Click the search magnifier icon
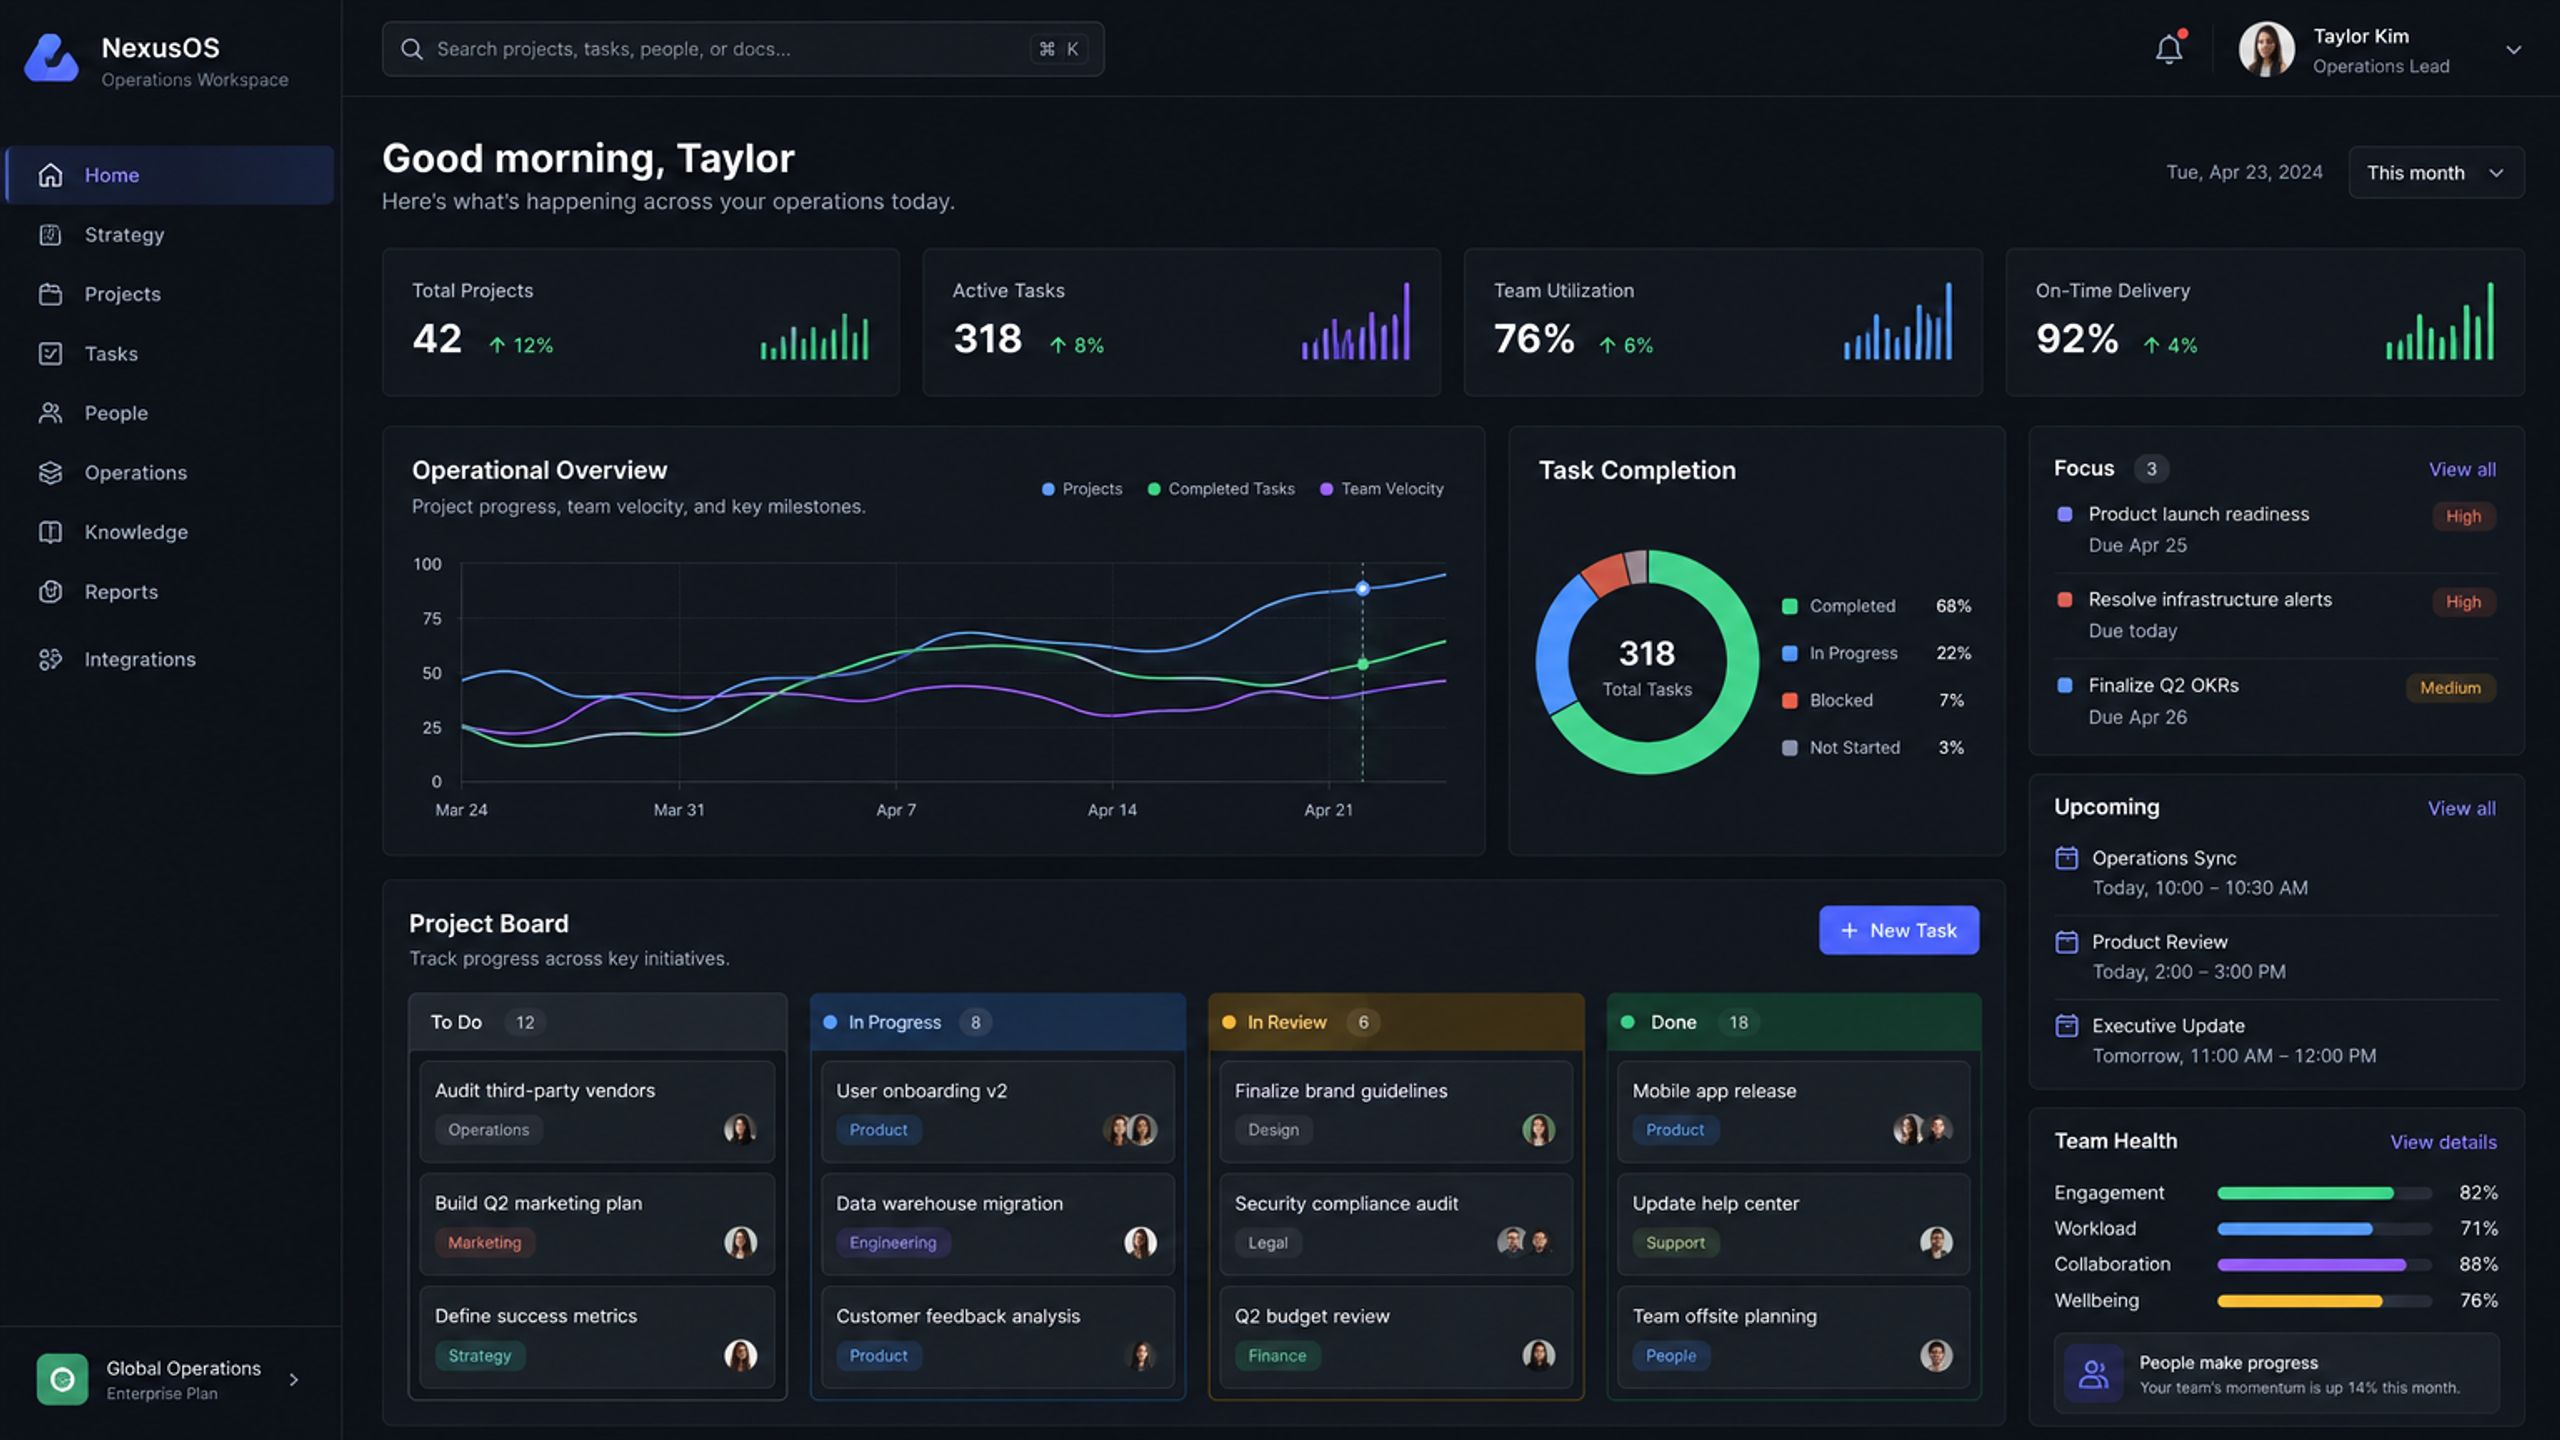The image size is (2560, 1440). pyautogui.click(x=411, y=49)
